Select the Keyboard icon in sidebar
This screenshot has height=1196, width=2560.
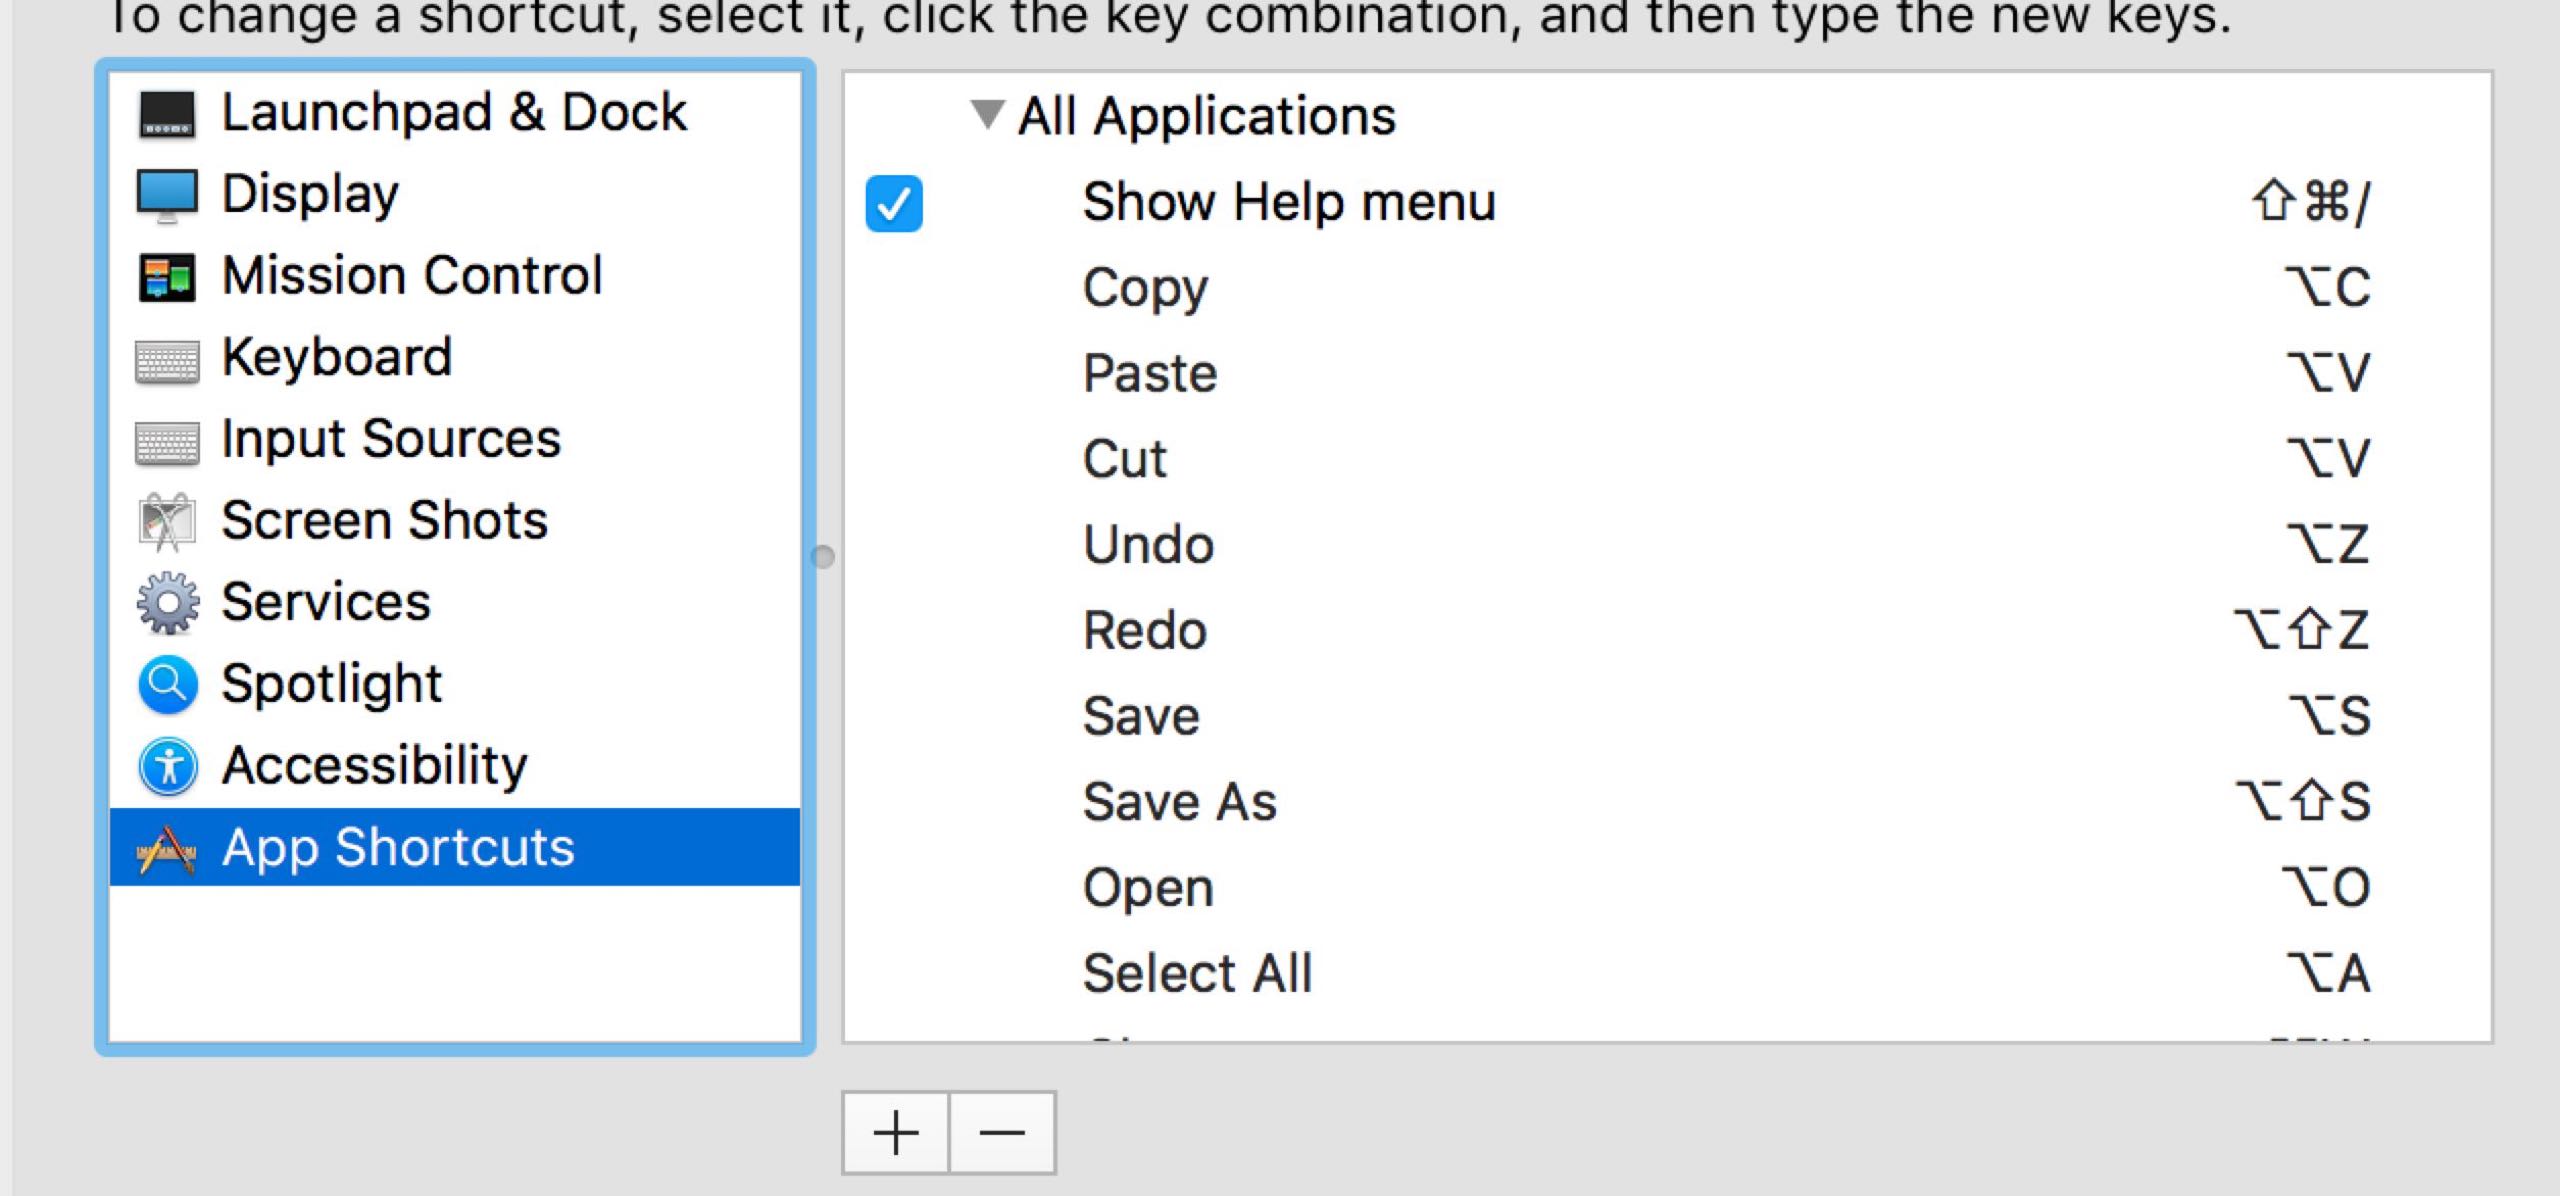(167, 360)
